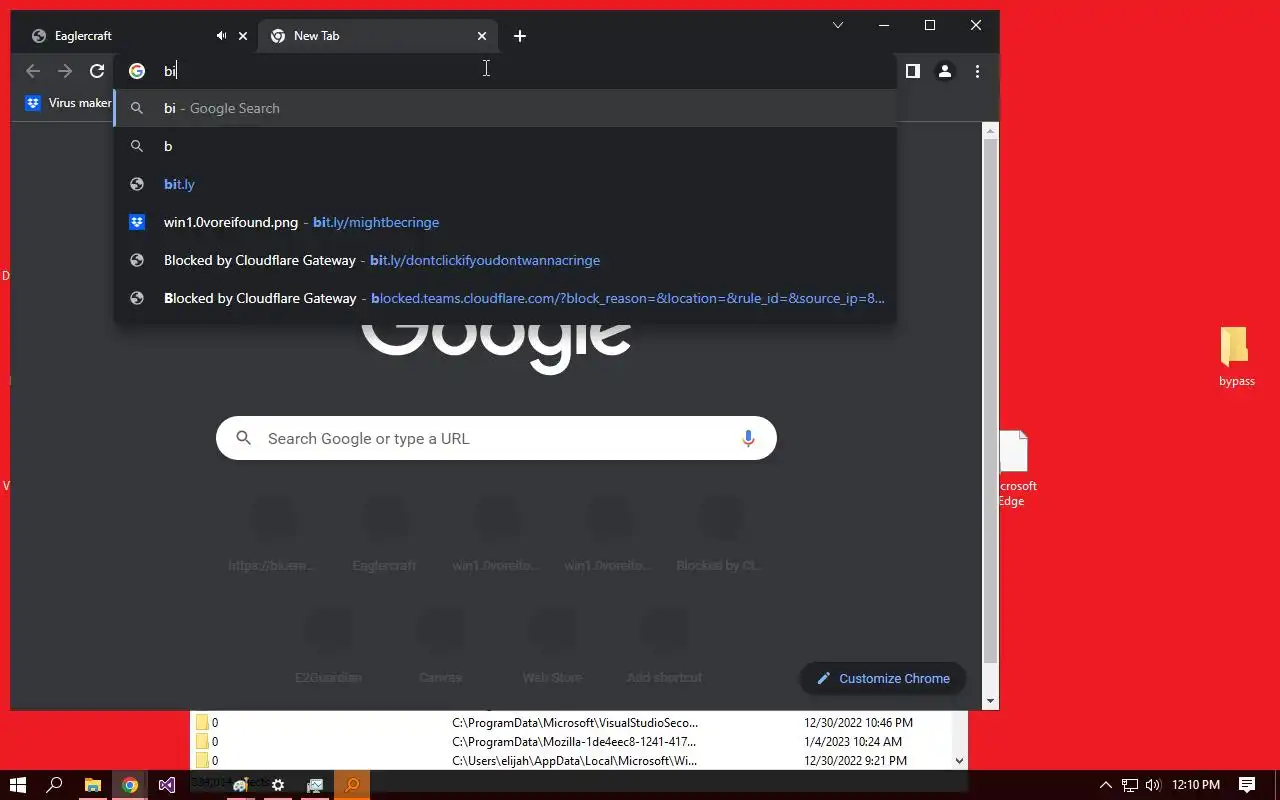Open the Chrome three-dot menu
The width and height of the screenshot is (1280, 800).
pyautogui.click(x=977, y=71)
